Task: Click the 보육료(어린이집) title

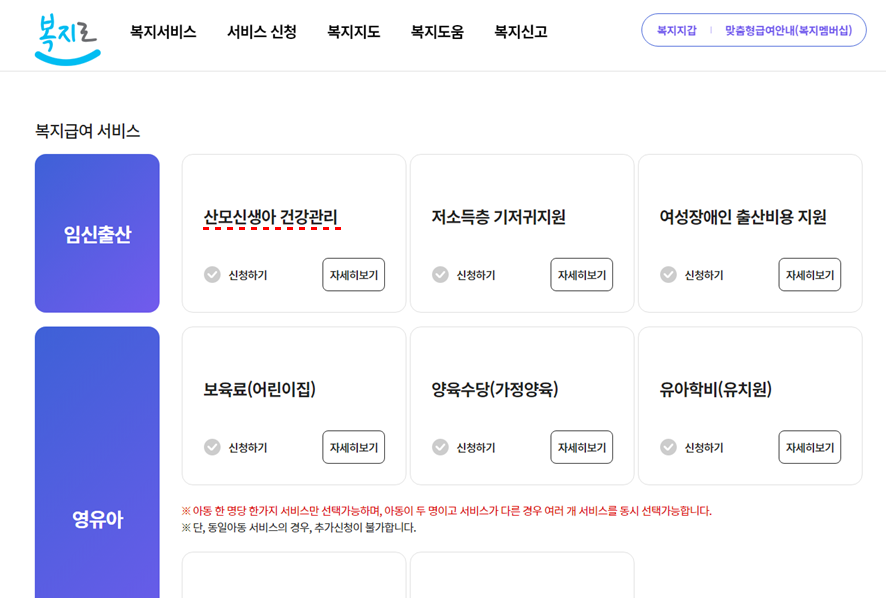Action: (259, 389)
